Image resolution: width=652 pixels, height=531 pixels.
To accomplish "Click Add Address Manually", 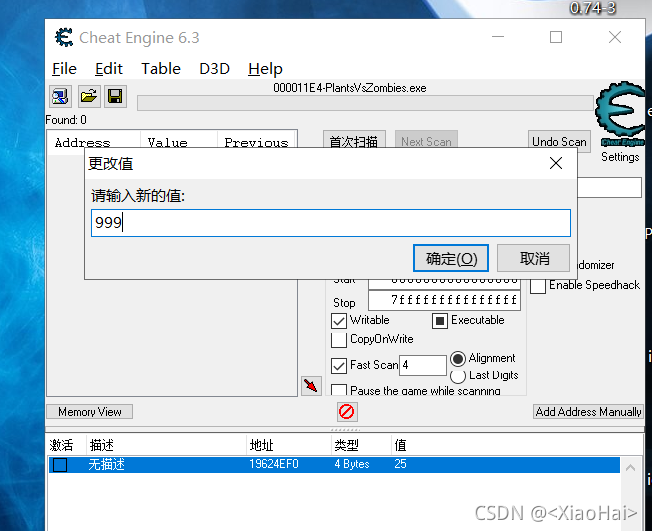I will pyautogui.click(x=588, y=412).
